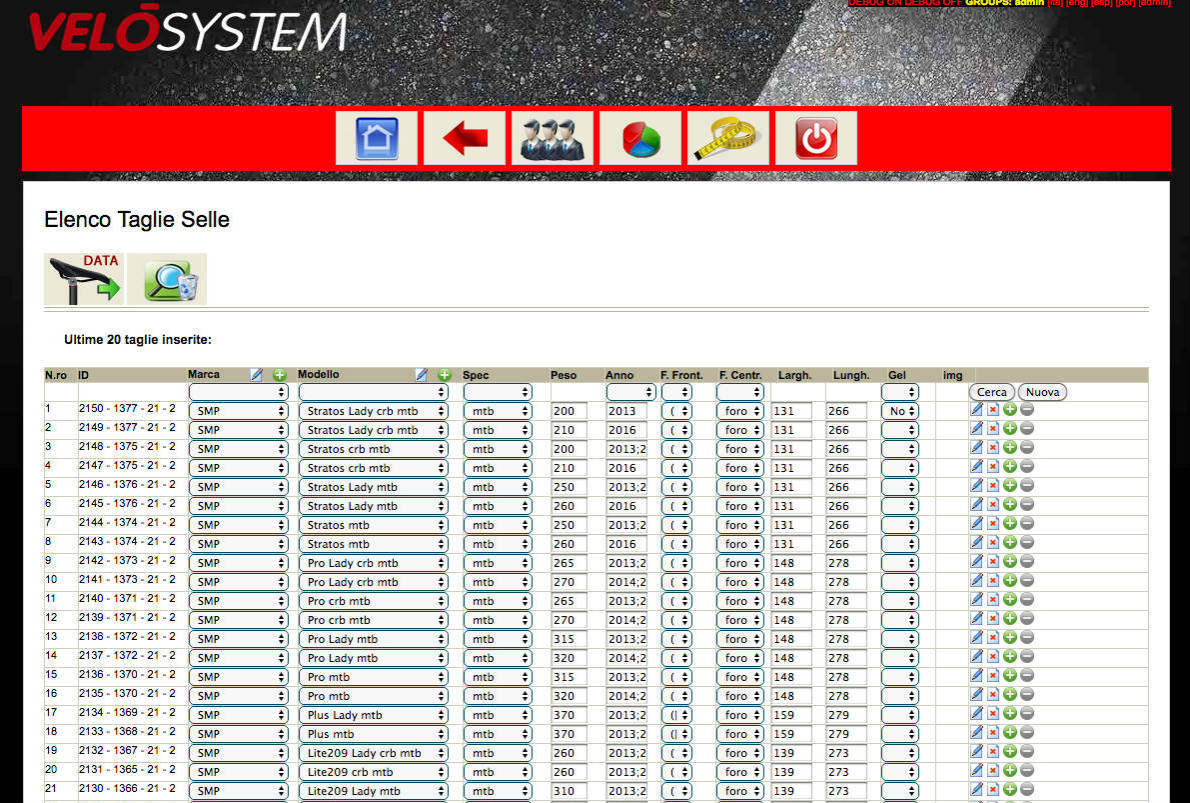This screenshot has width=1190, height=803.
Task: Click the 'F. Front.' column header
Action: 682,375
